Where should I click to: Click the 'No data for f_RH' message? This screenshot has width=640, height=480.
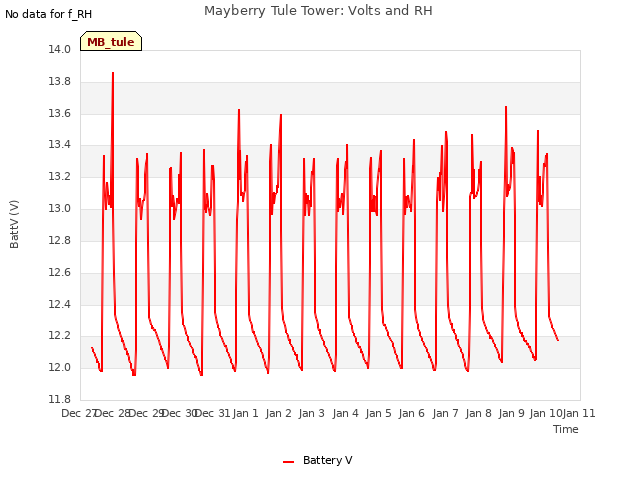[x=49, y=14]
